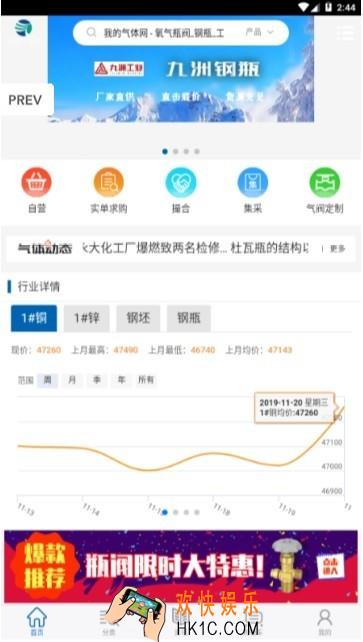363x642 pixels.
Task: Tap the 上月均价 value 47143
Action: pyautogui.click(x=280, y=350)
